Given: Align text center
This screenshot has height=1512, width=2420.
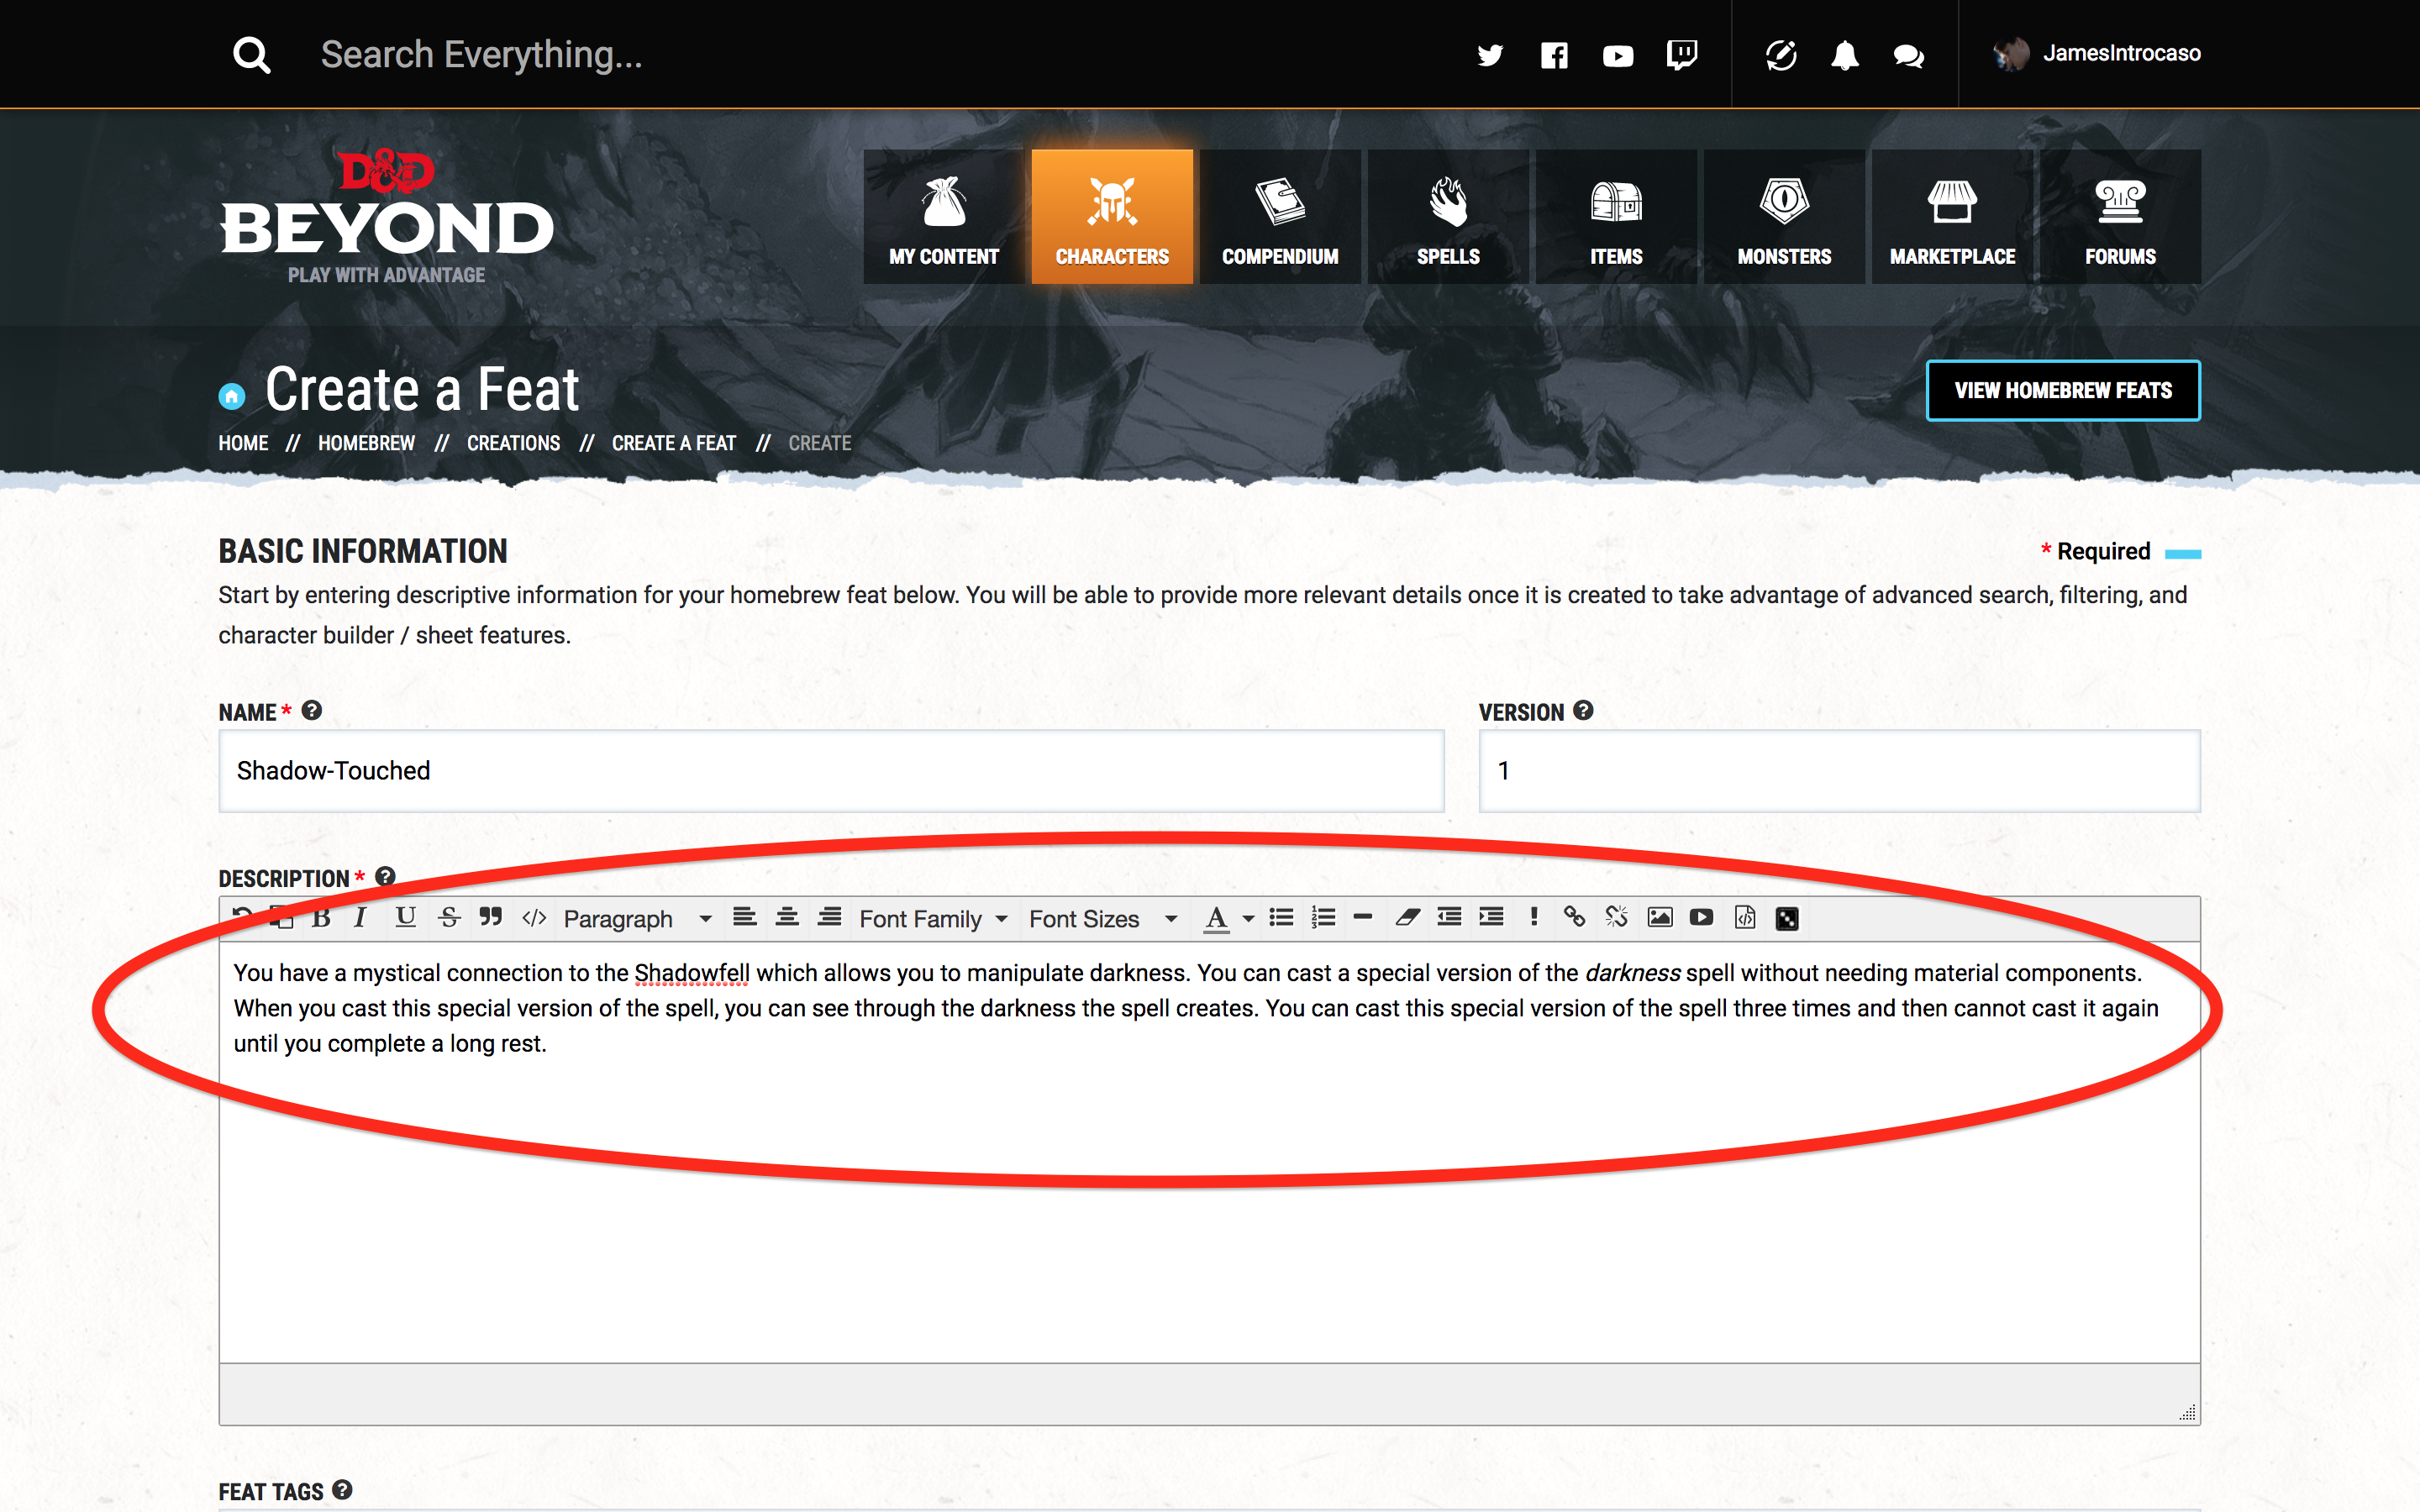Looking at the screenshot, I should 787,917.
